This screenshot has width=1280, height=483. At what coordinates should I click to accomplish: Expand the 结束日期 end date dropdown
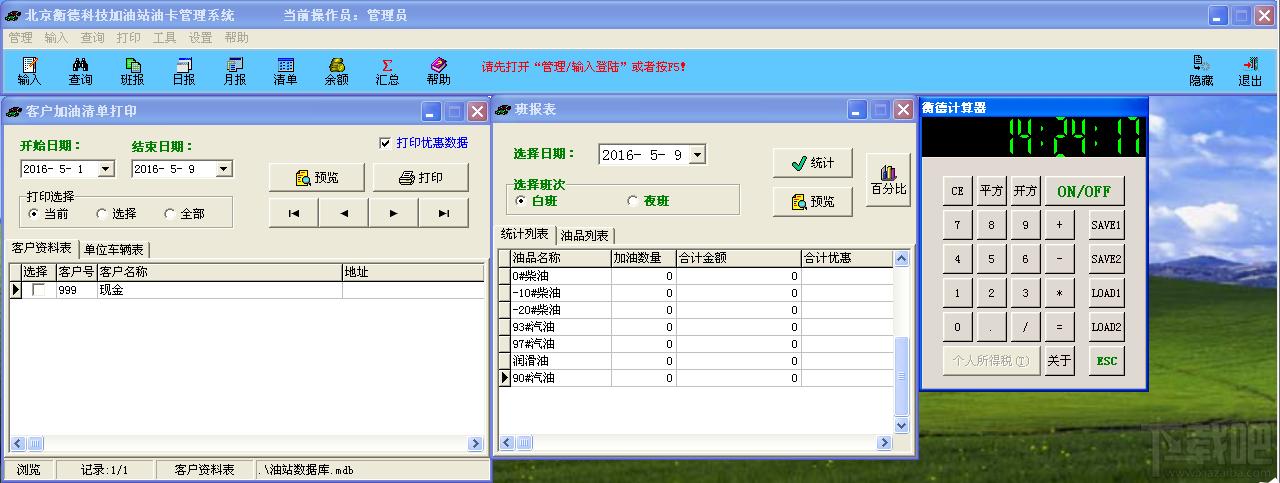click(223, 169)
